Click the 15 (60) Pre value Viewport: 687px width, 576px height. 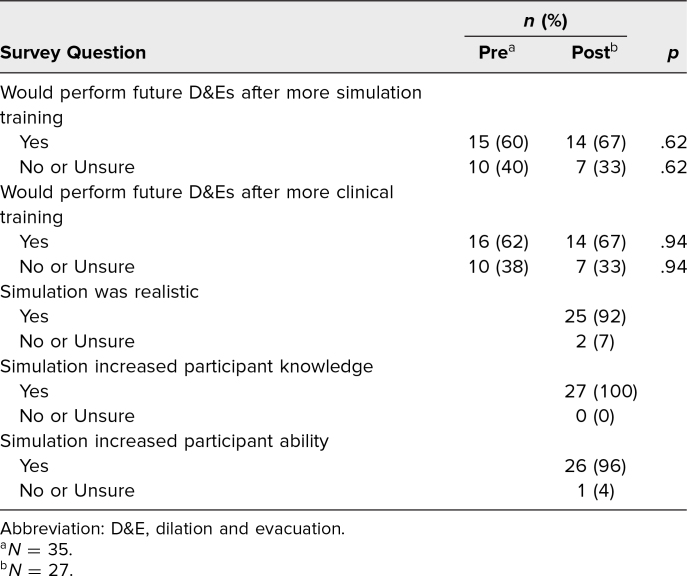point(499,142)
